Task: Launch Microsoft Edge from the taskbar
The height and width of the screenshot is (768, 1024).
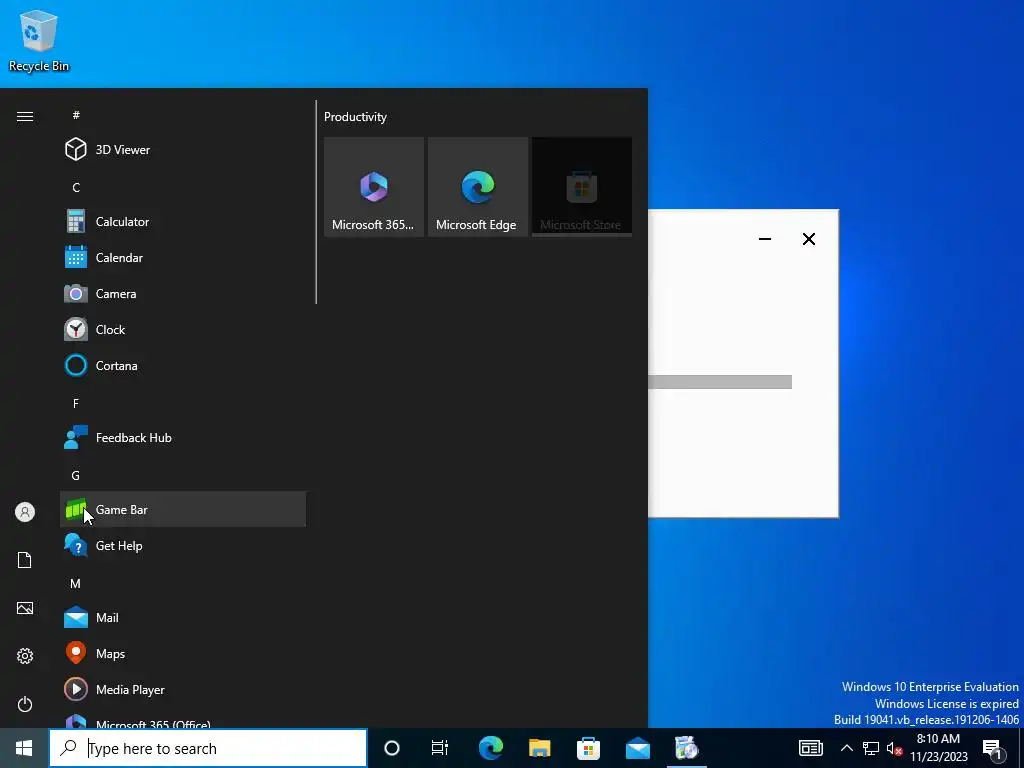Action: pyautogui.click(x=490, y=748)
